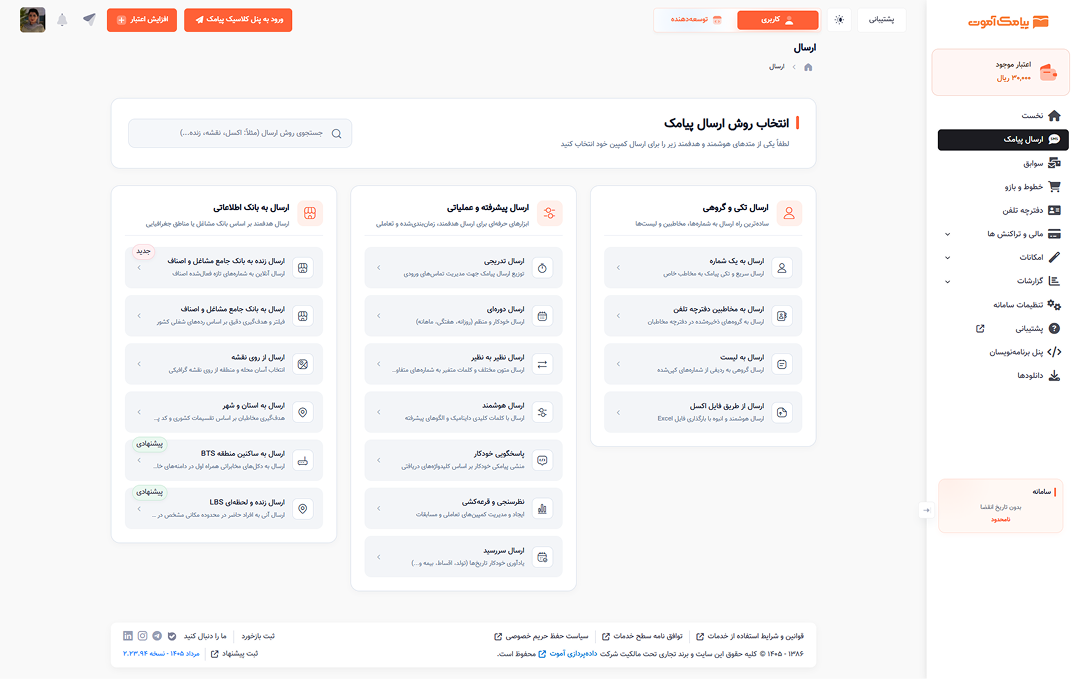The width and height of the screenshot is (1075, 679).
Task: Click the ارسال هوشمند sliders icon
Action: (542, 412)
